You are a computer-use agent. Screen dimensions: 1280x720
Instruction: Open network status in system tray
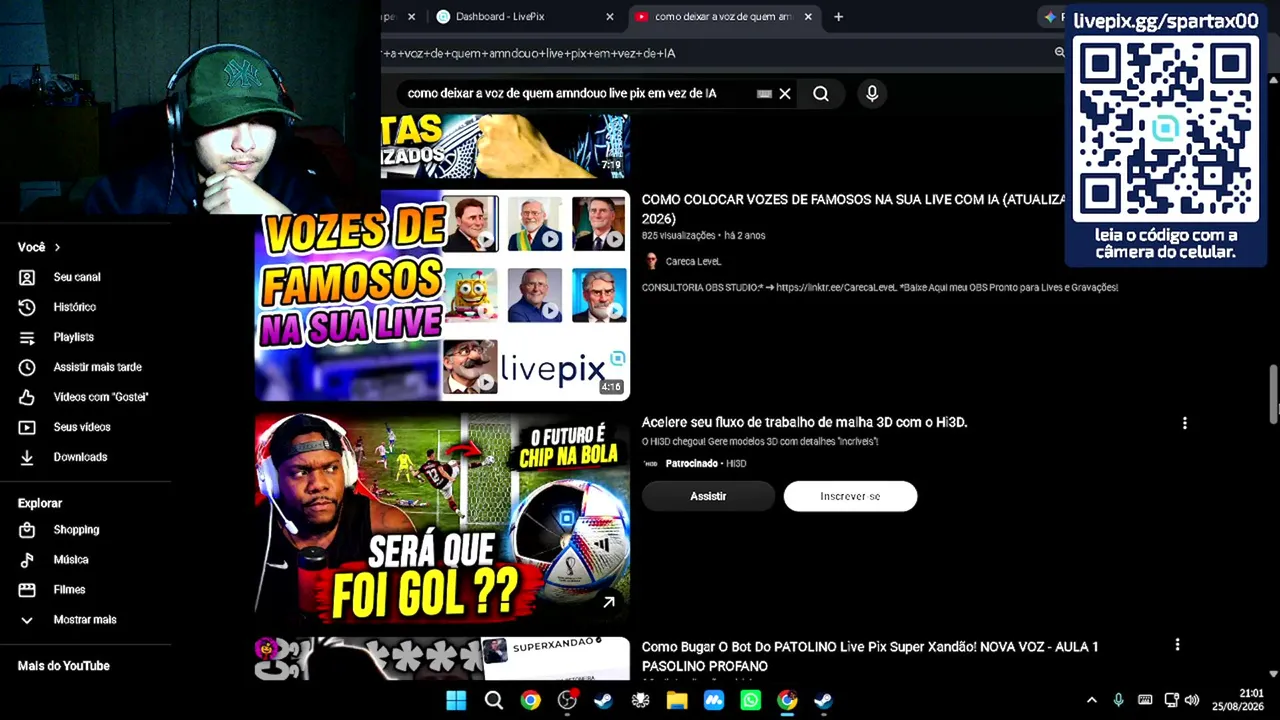(x=1171, y=700)
